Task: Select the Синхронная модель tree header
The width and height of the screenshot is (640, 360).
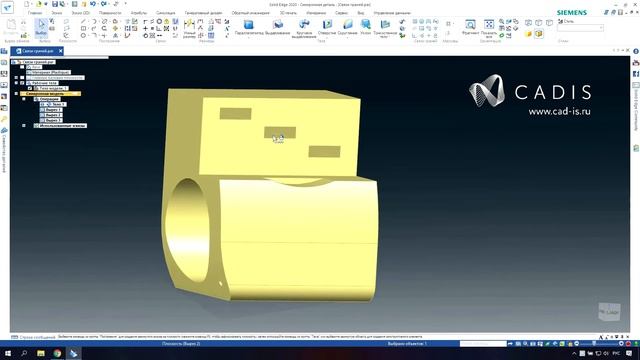Action: [x=51, y=93]
